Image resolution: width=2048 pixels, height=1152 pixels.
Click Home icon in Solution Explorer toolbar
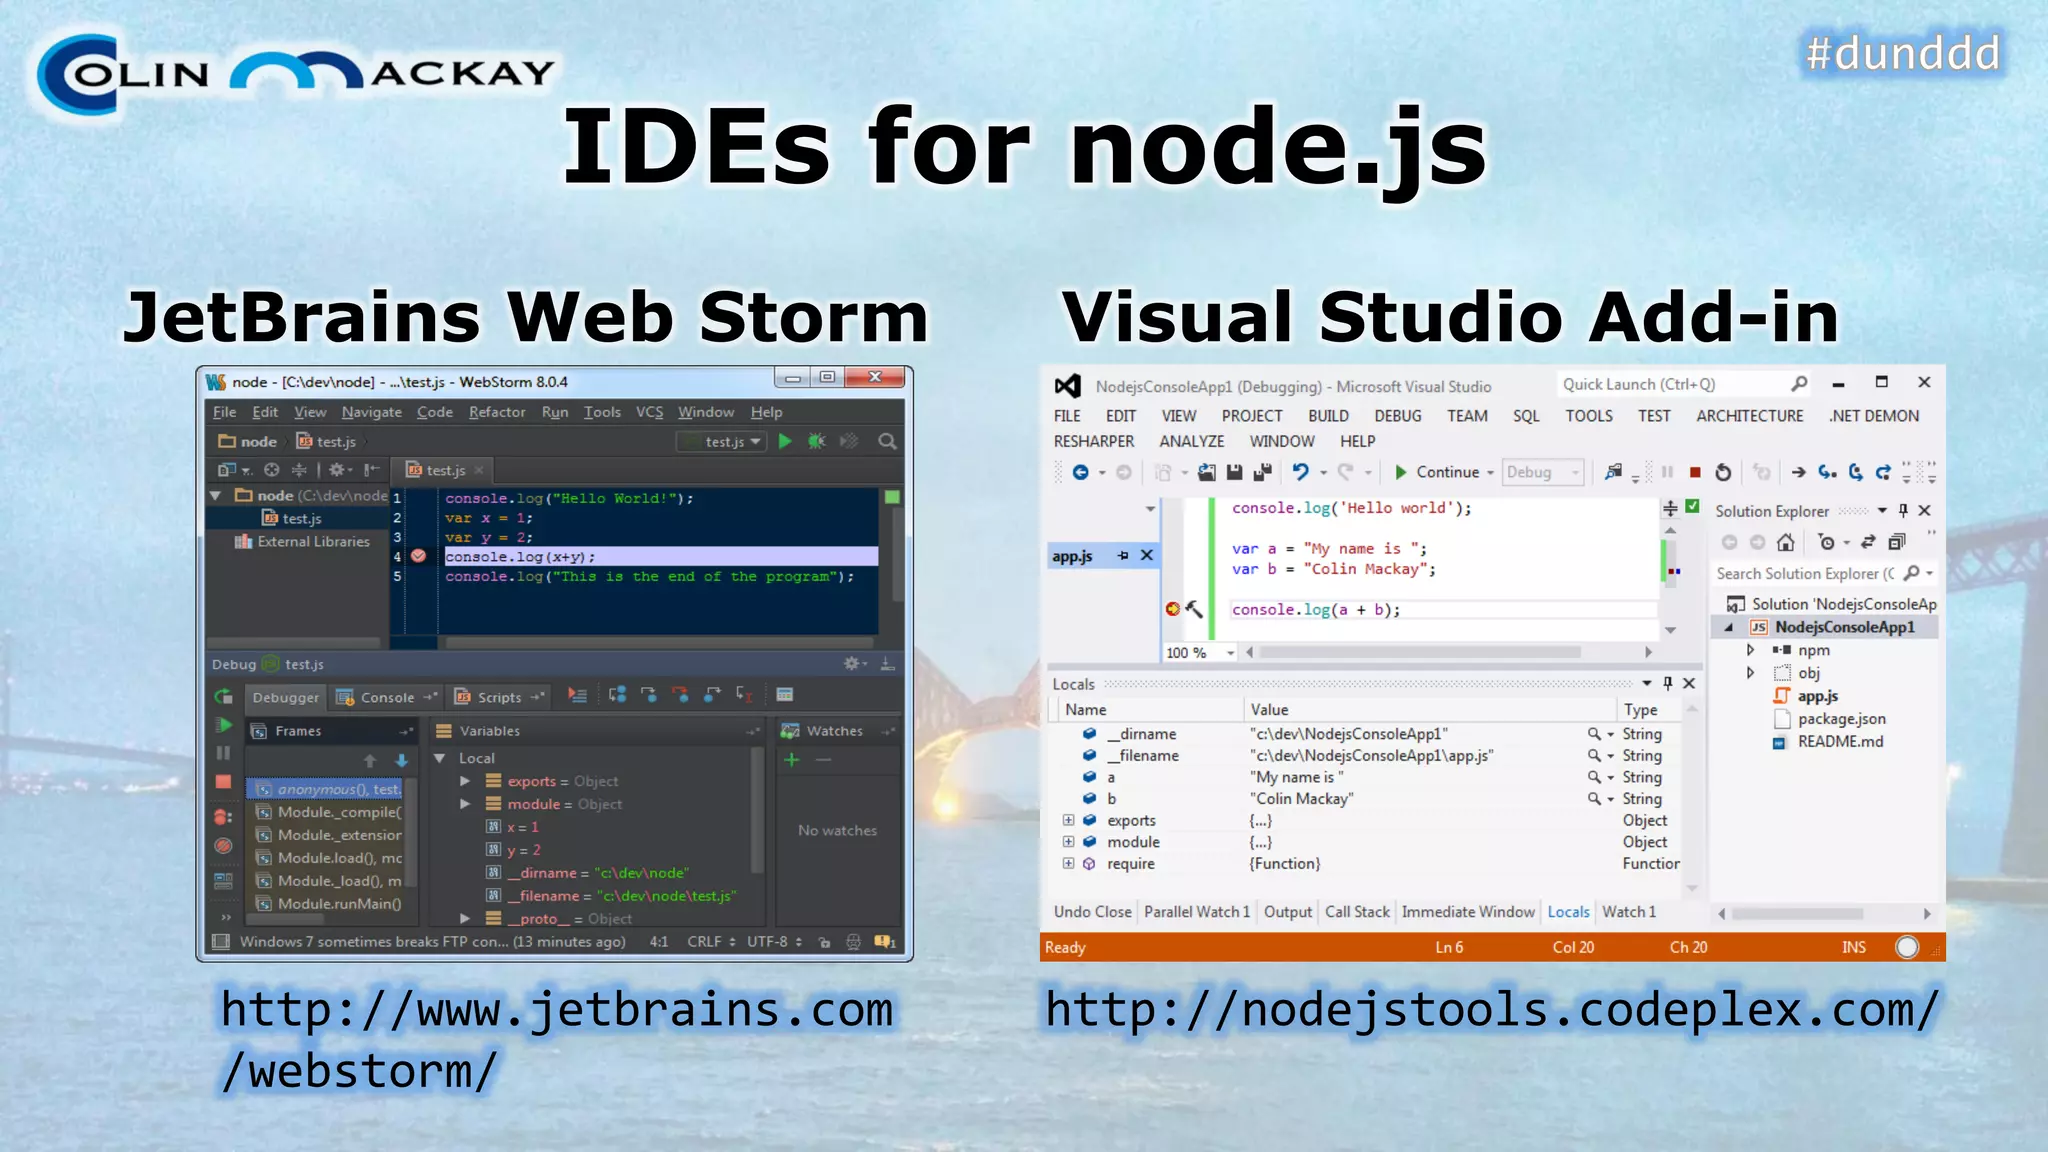coord(1786,542)
